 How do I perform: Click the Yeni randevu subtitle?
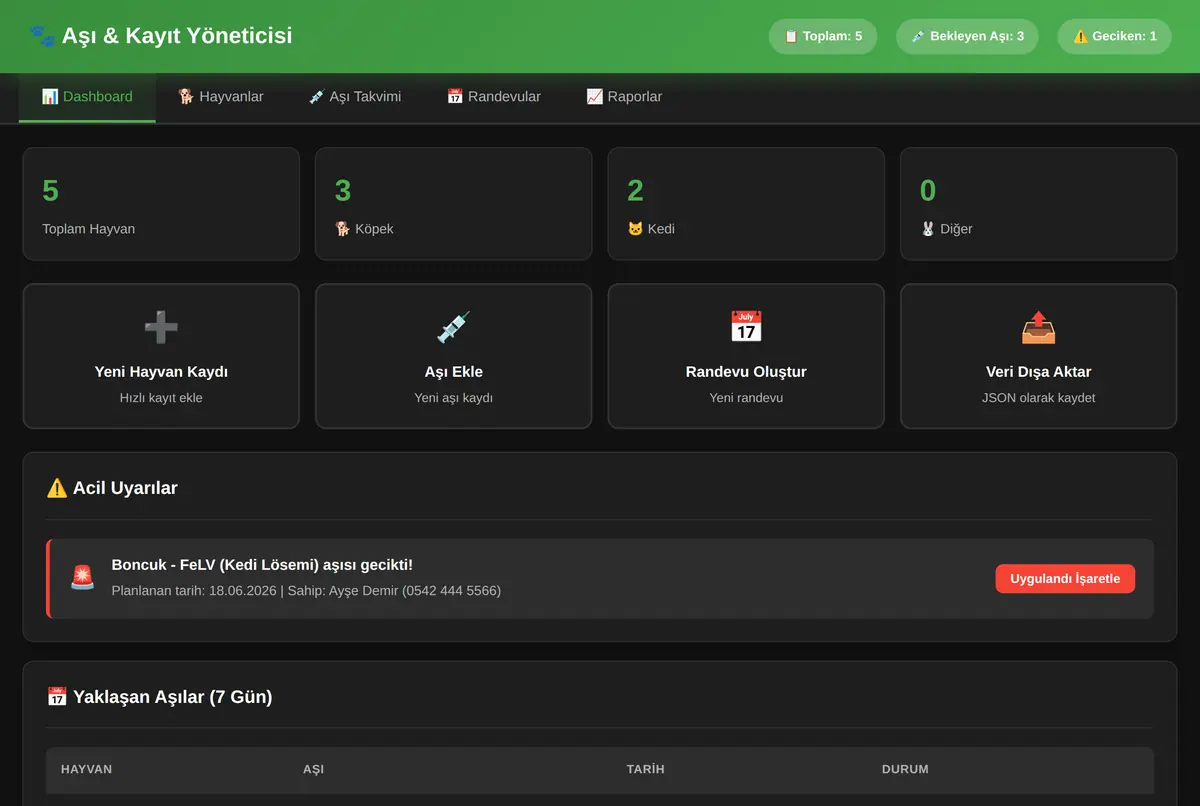click(746, 398)
